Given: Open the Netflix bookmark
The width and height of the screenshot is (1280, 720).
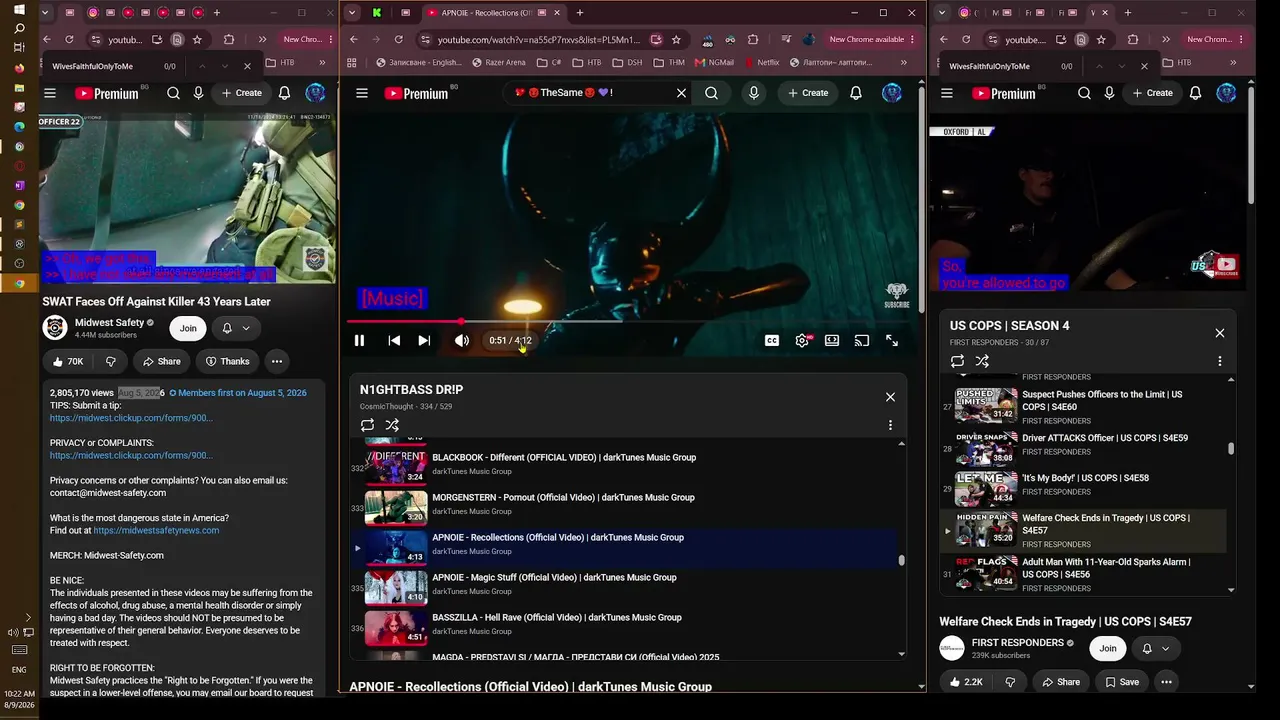Looking at the screenshot, I should [761, 62].
